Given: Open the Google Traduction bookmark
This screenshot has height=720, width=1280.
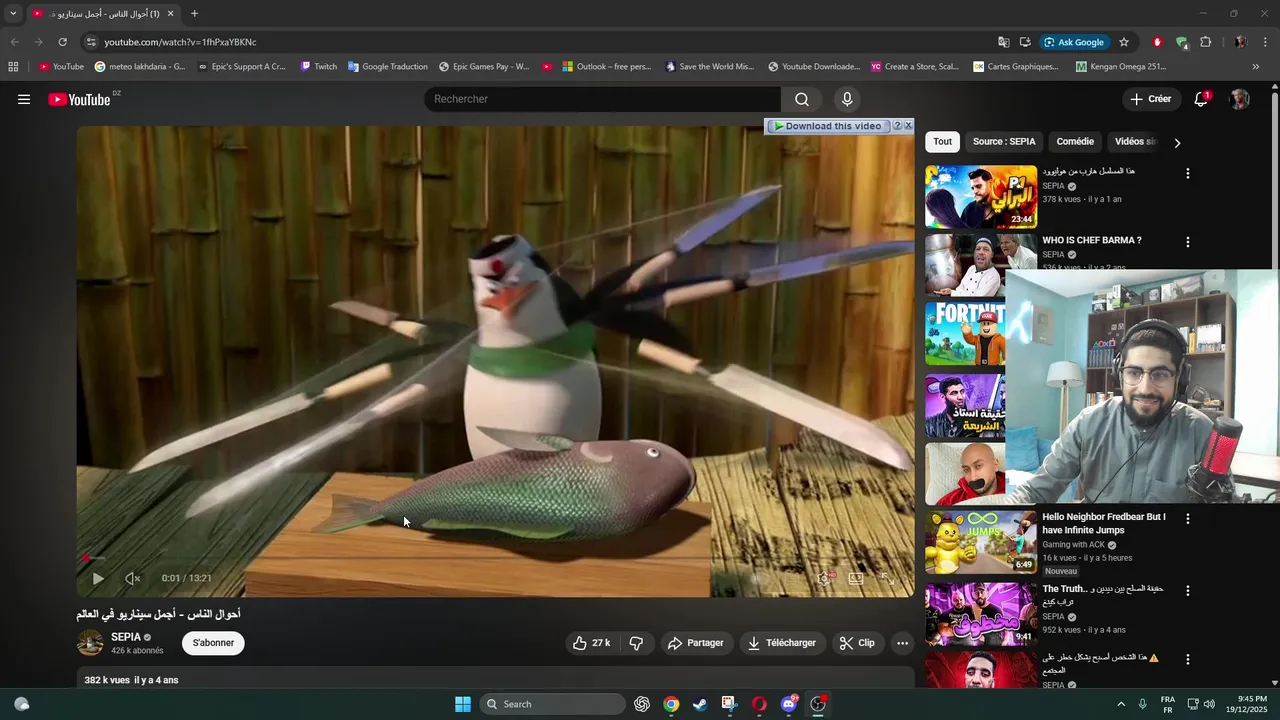Looking at the screenshot, I should (x=388, y=67).
